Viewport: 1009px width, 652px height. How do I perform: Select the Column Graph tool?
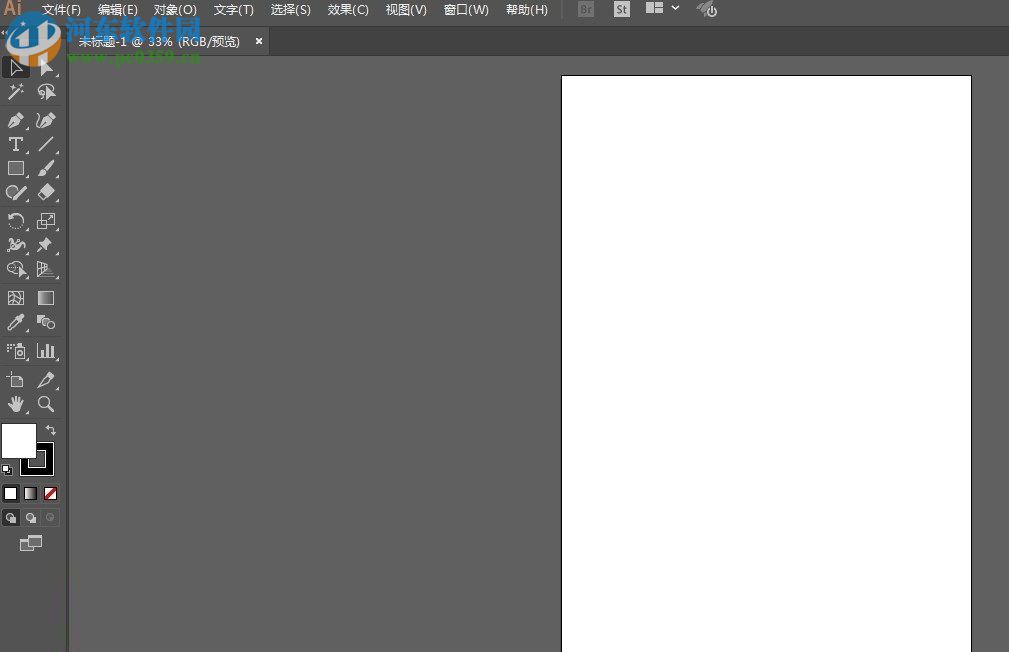[46, 351]
